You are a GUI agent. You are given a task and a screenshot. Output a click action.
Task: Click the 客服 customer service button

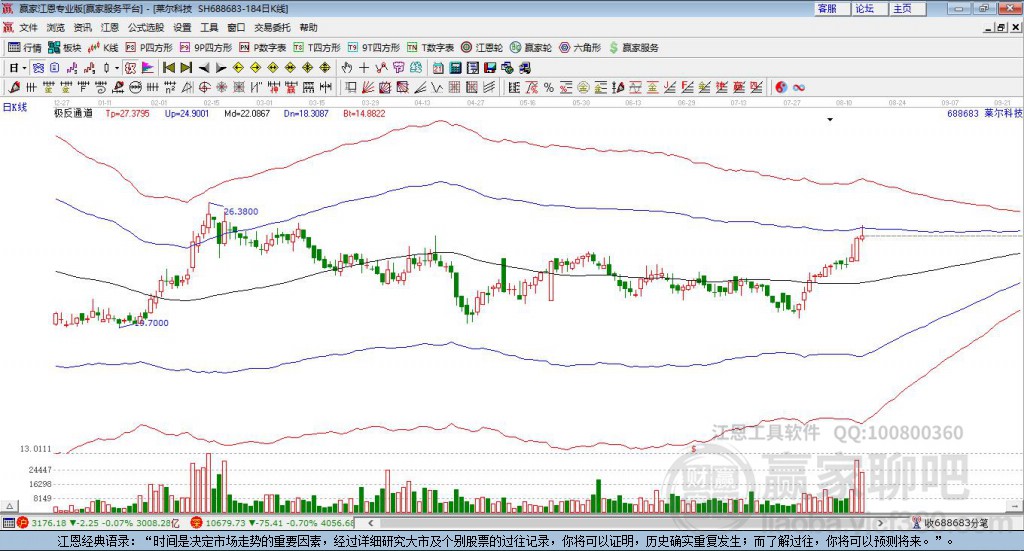click(827, 8)
